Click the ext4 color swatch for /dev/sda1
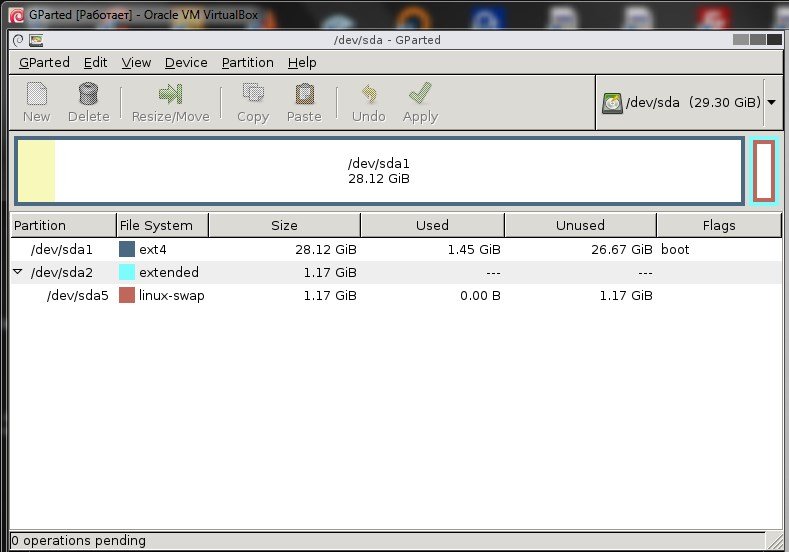Viewport: 789px width, 552px height. [127, 249]
